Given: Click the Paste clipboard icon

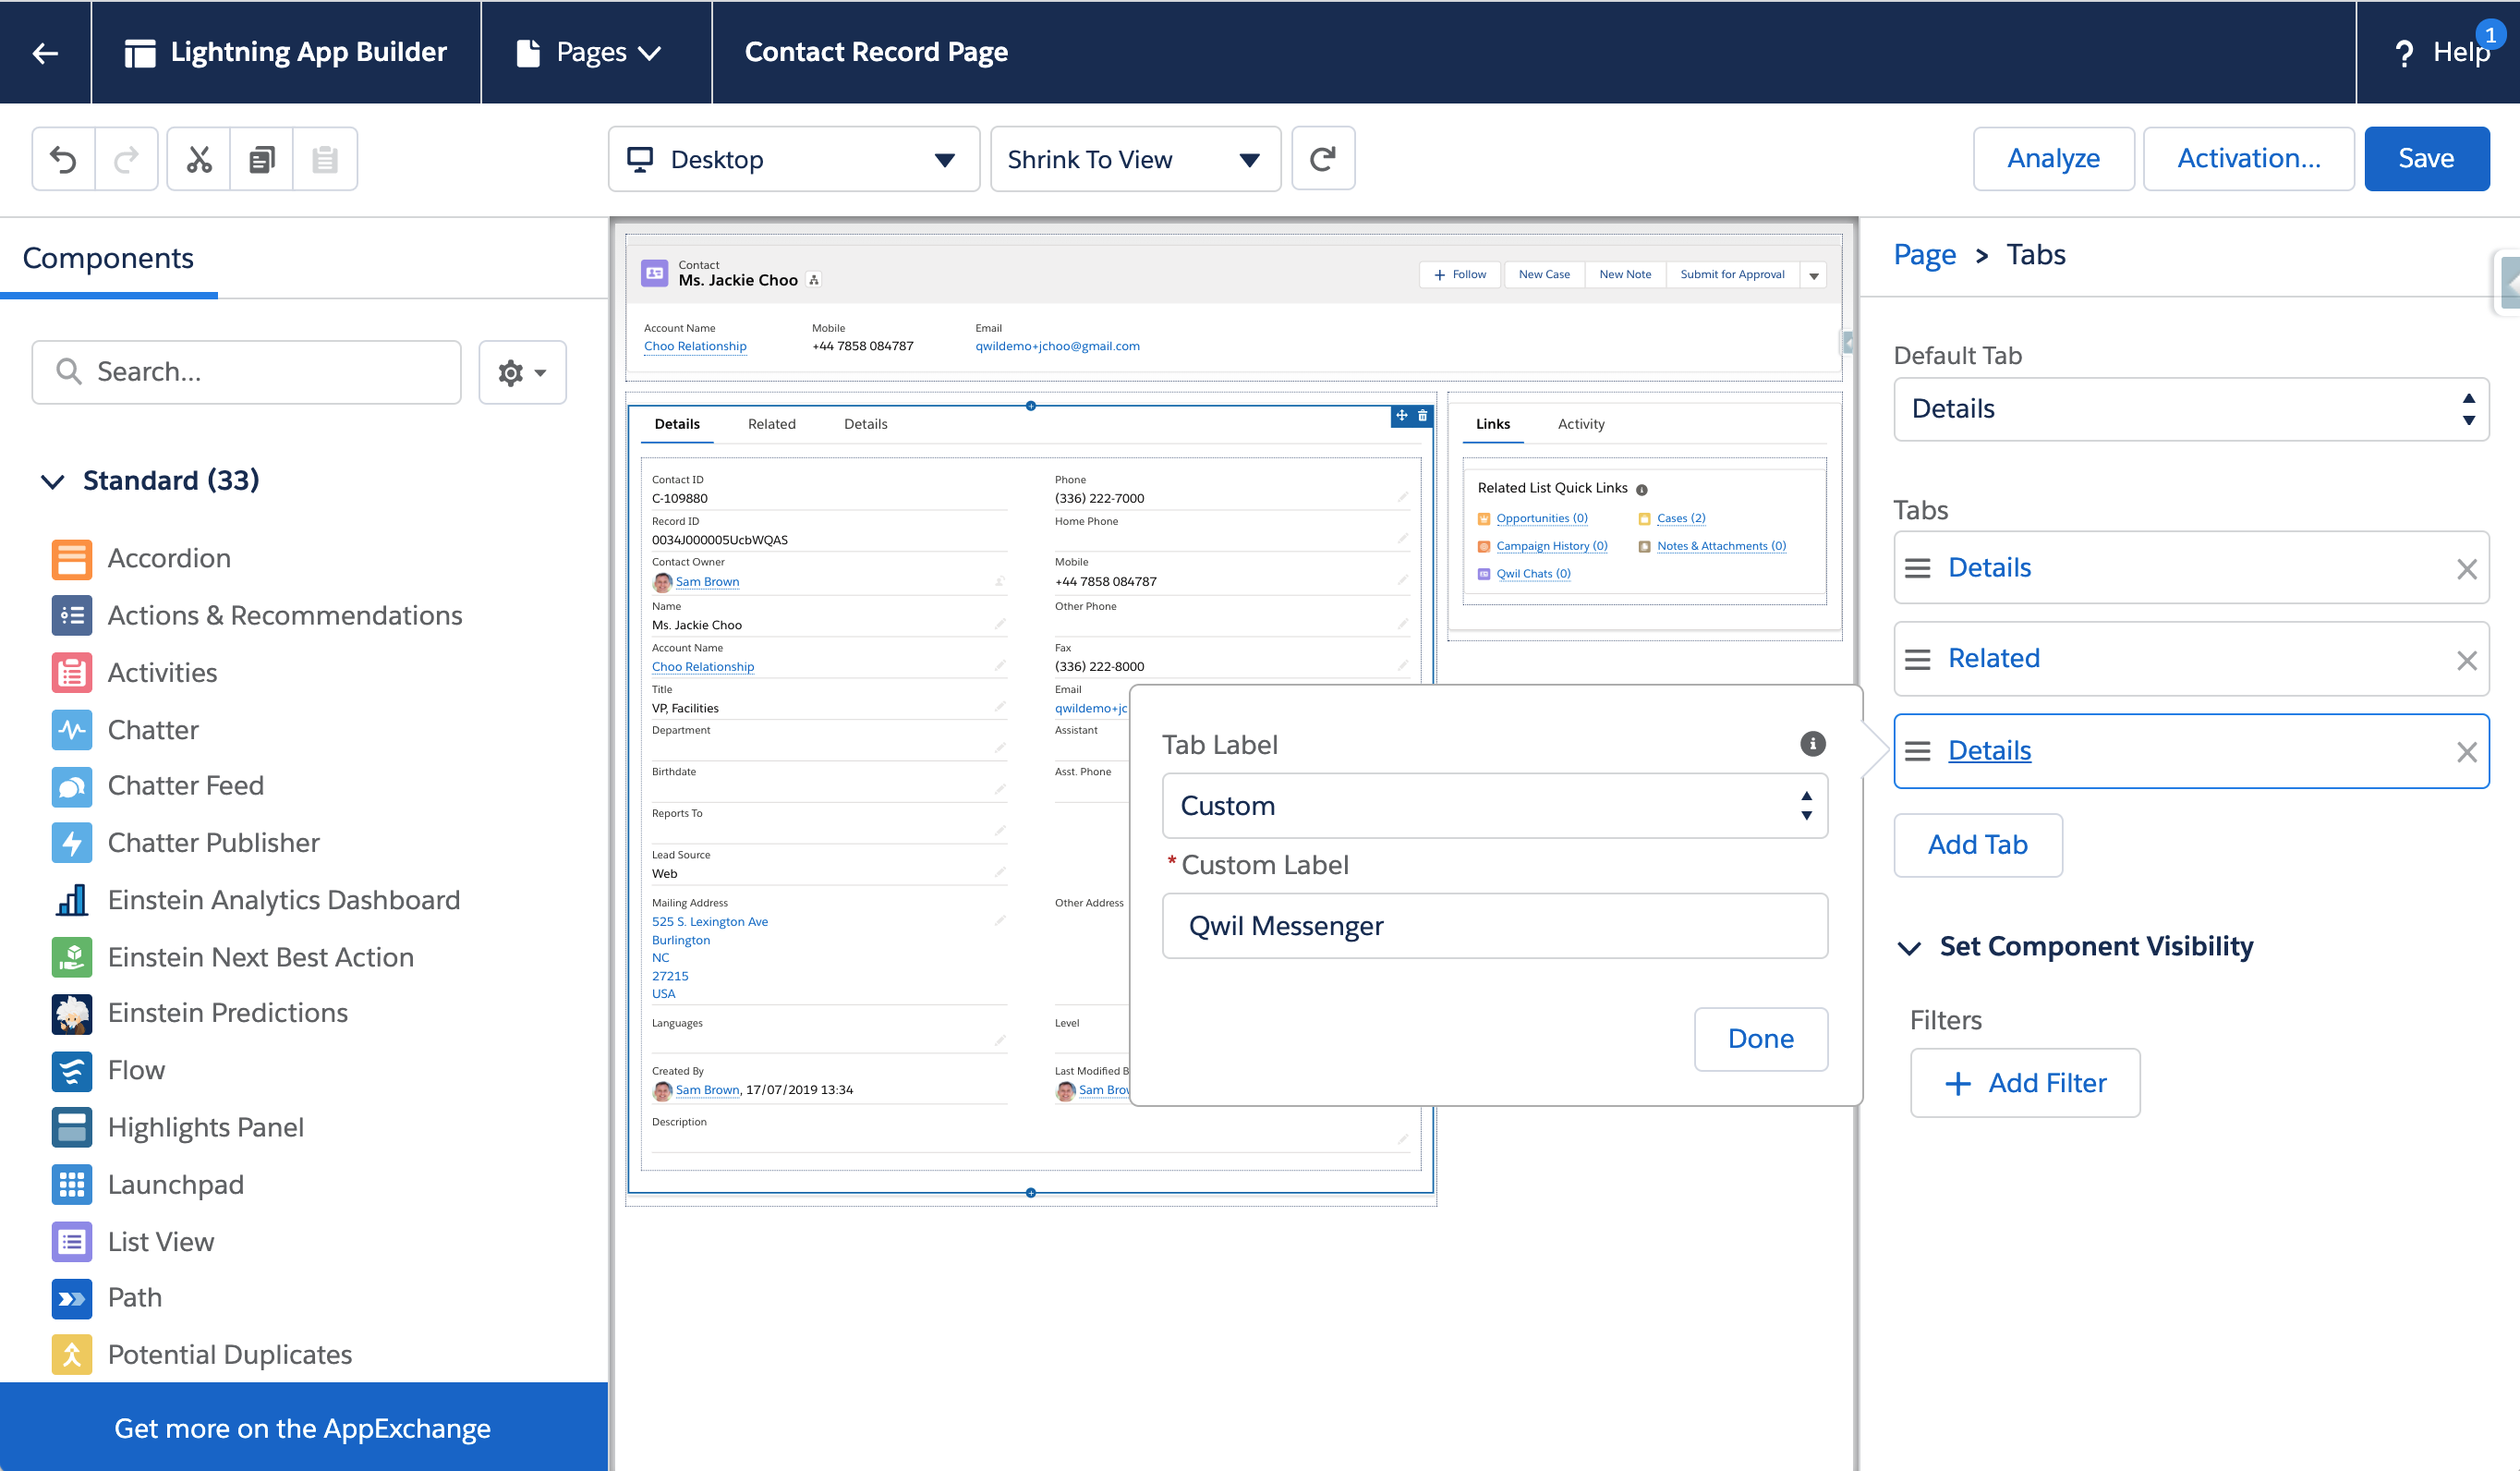Looking at the screenshot, I should [x=325, y=159].
